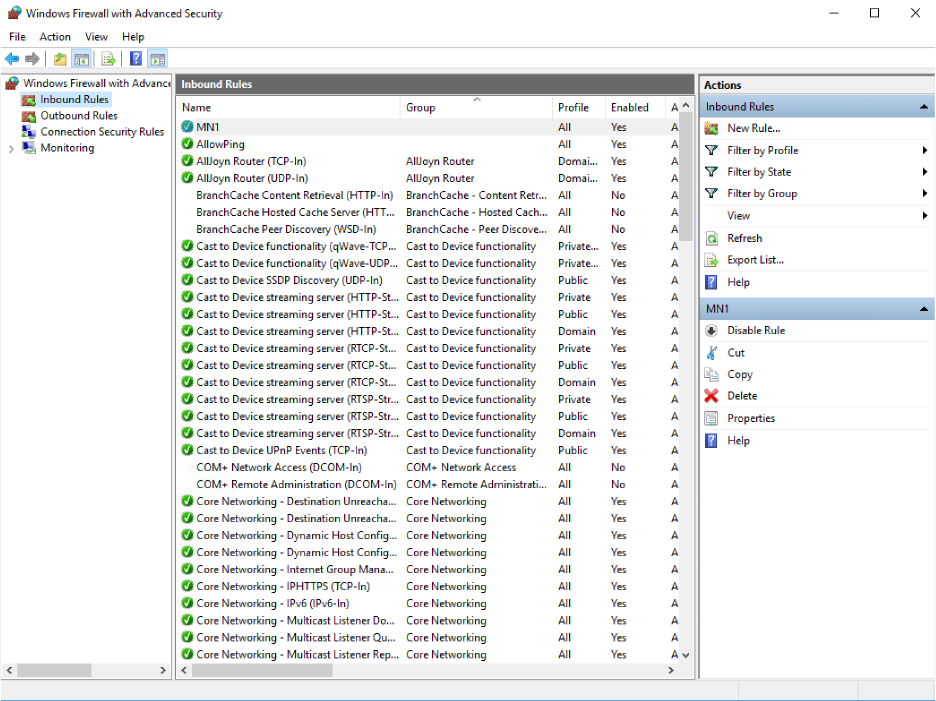Click the rules list vertical scrollbar thumb

click(x=686, y=178)
